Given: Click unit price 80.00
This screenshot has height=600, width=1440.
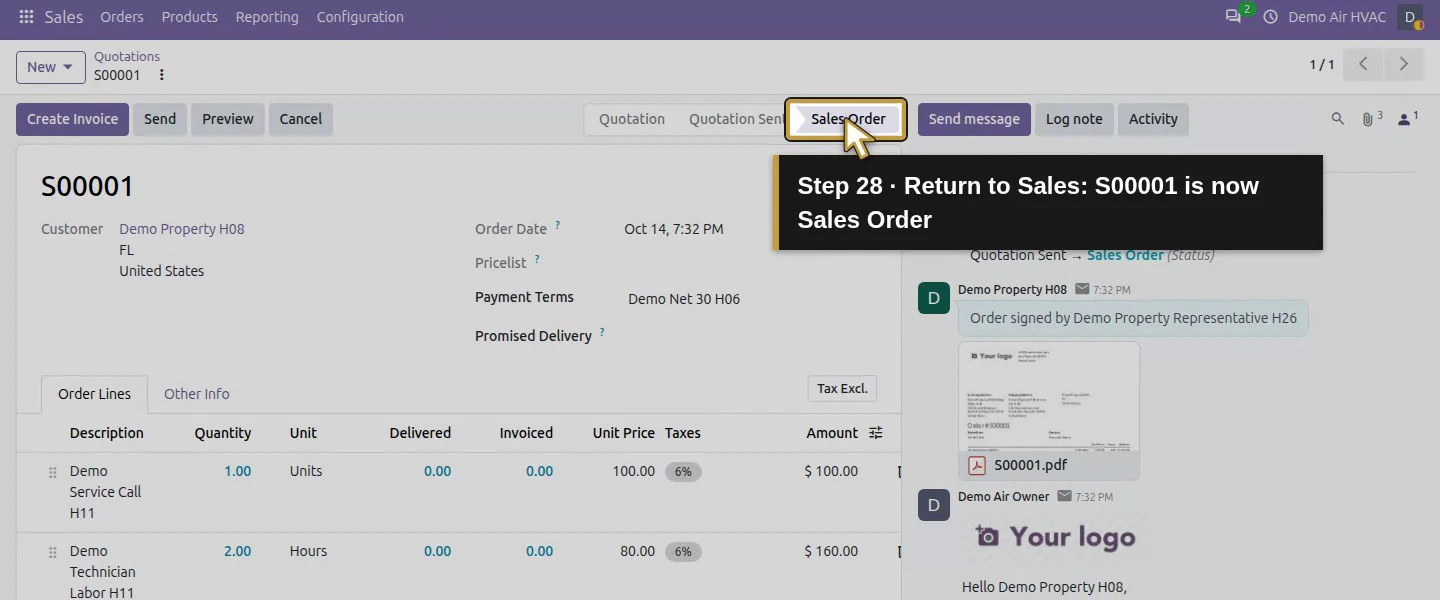Looking at the screenshot, I should (637, 551).
